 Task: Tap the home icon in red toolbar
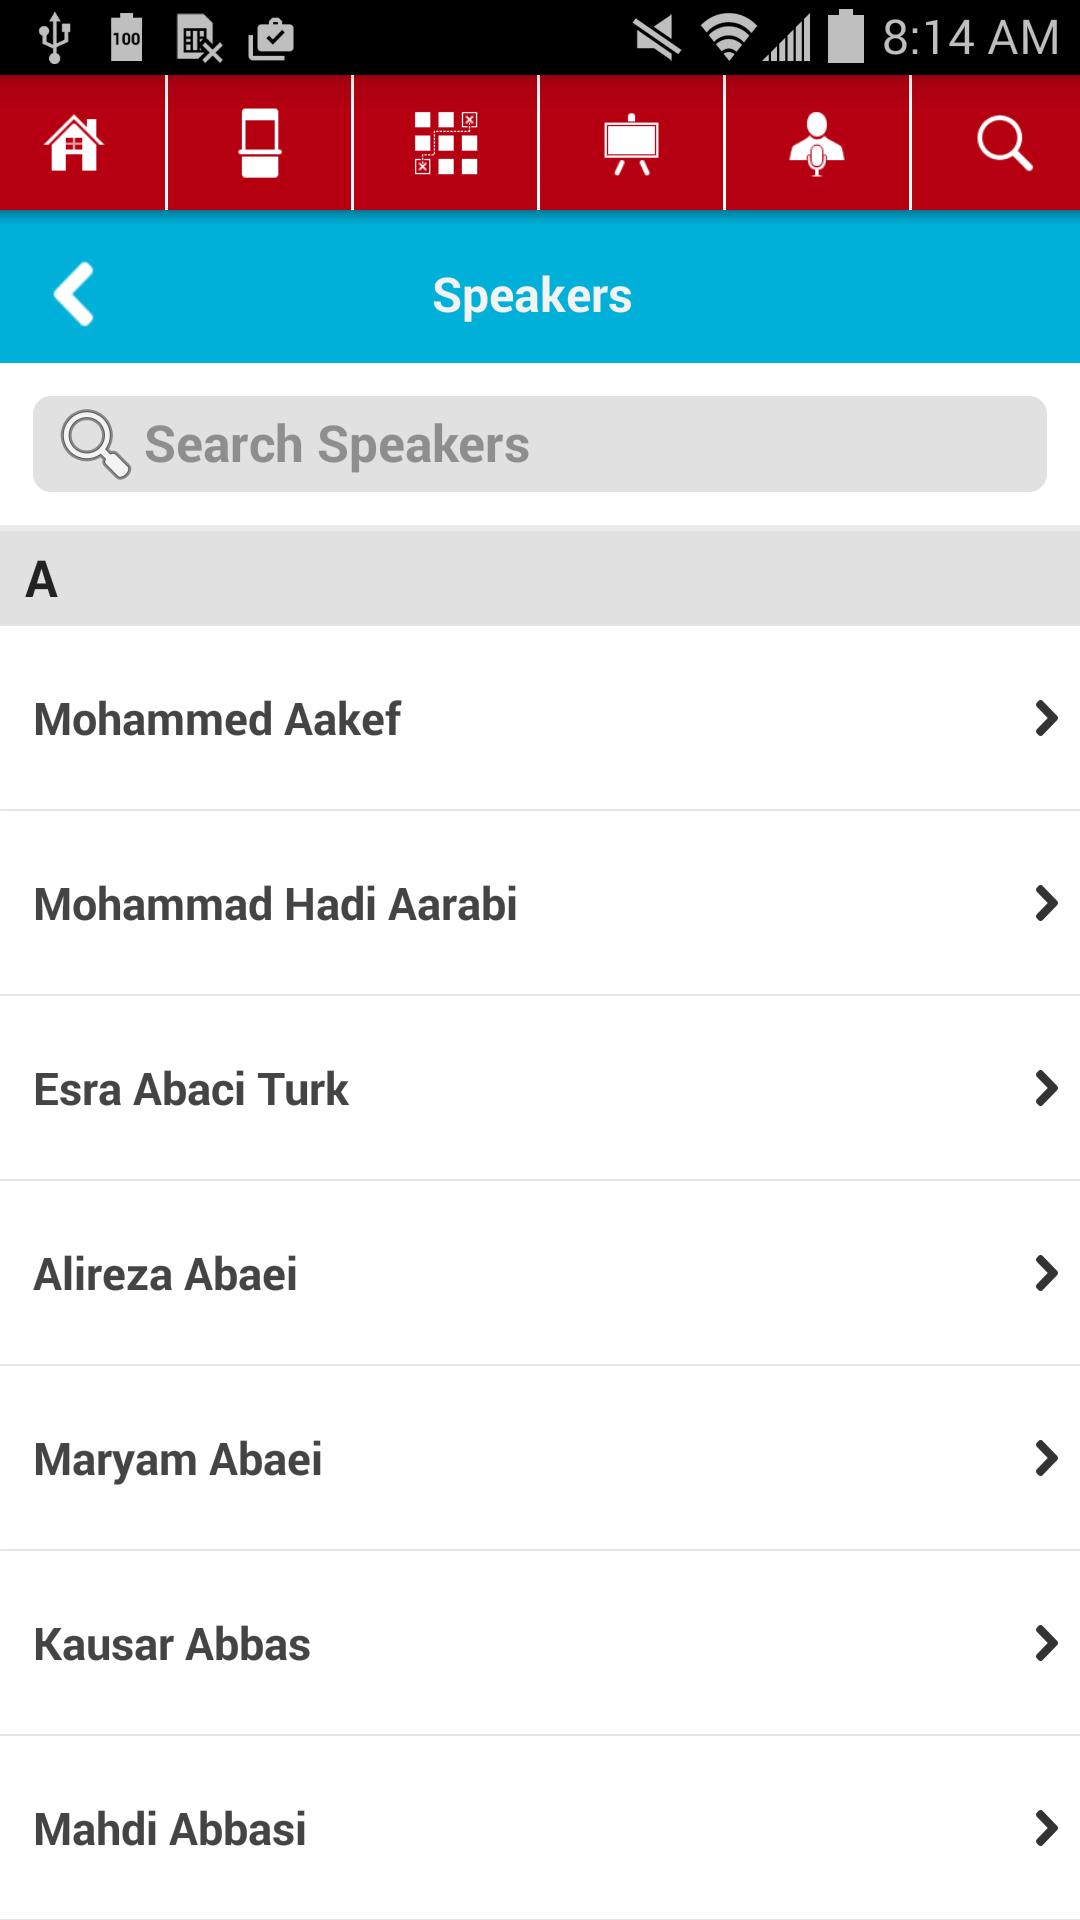coord(74,143)
